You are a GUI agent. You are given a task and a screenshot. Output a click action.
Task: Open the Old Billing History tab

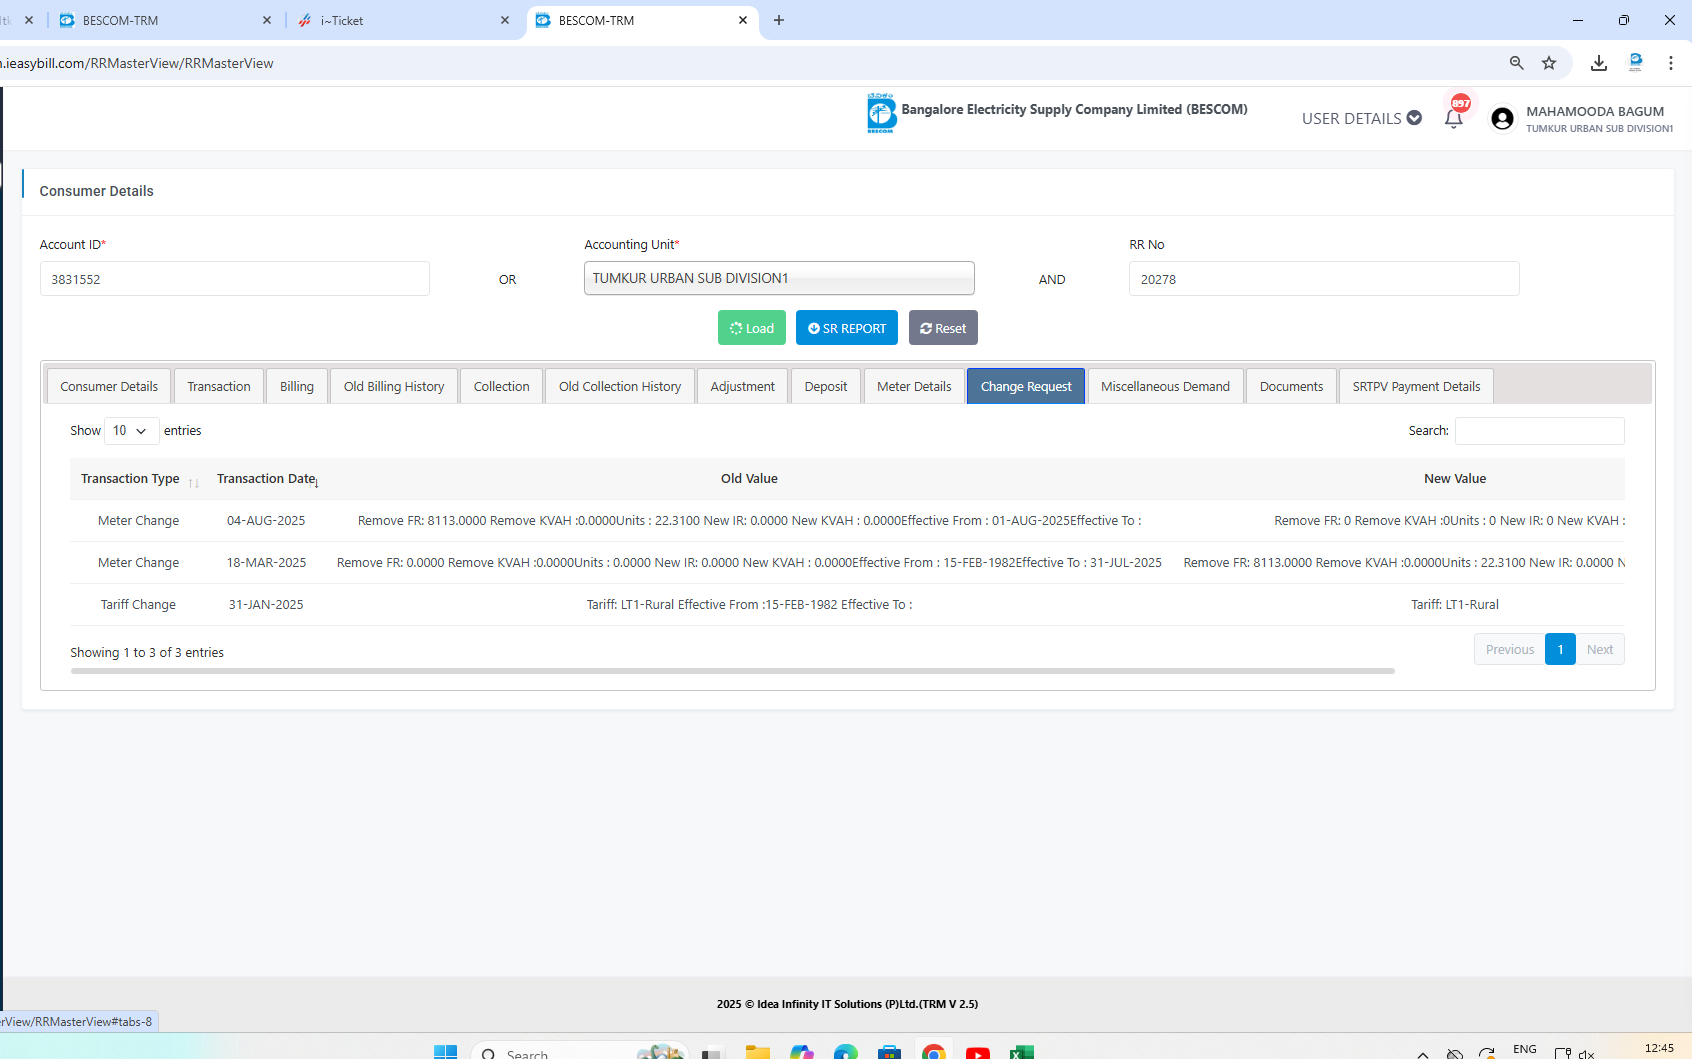point(394,387)
